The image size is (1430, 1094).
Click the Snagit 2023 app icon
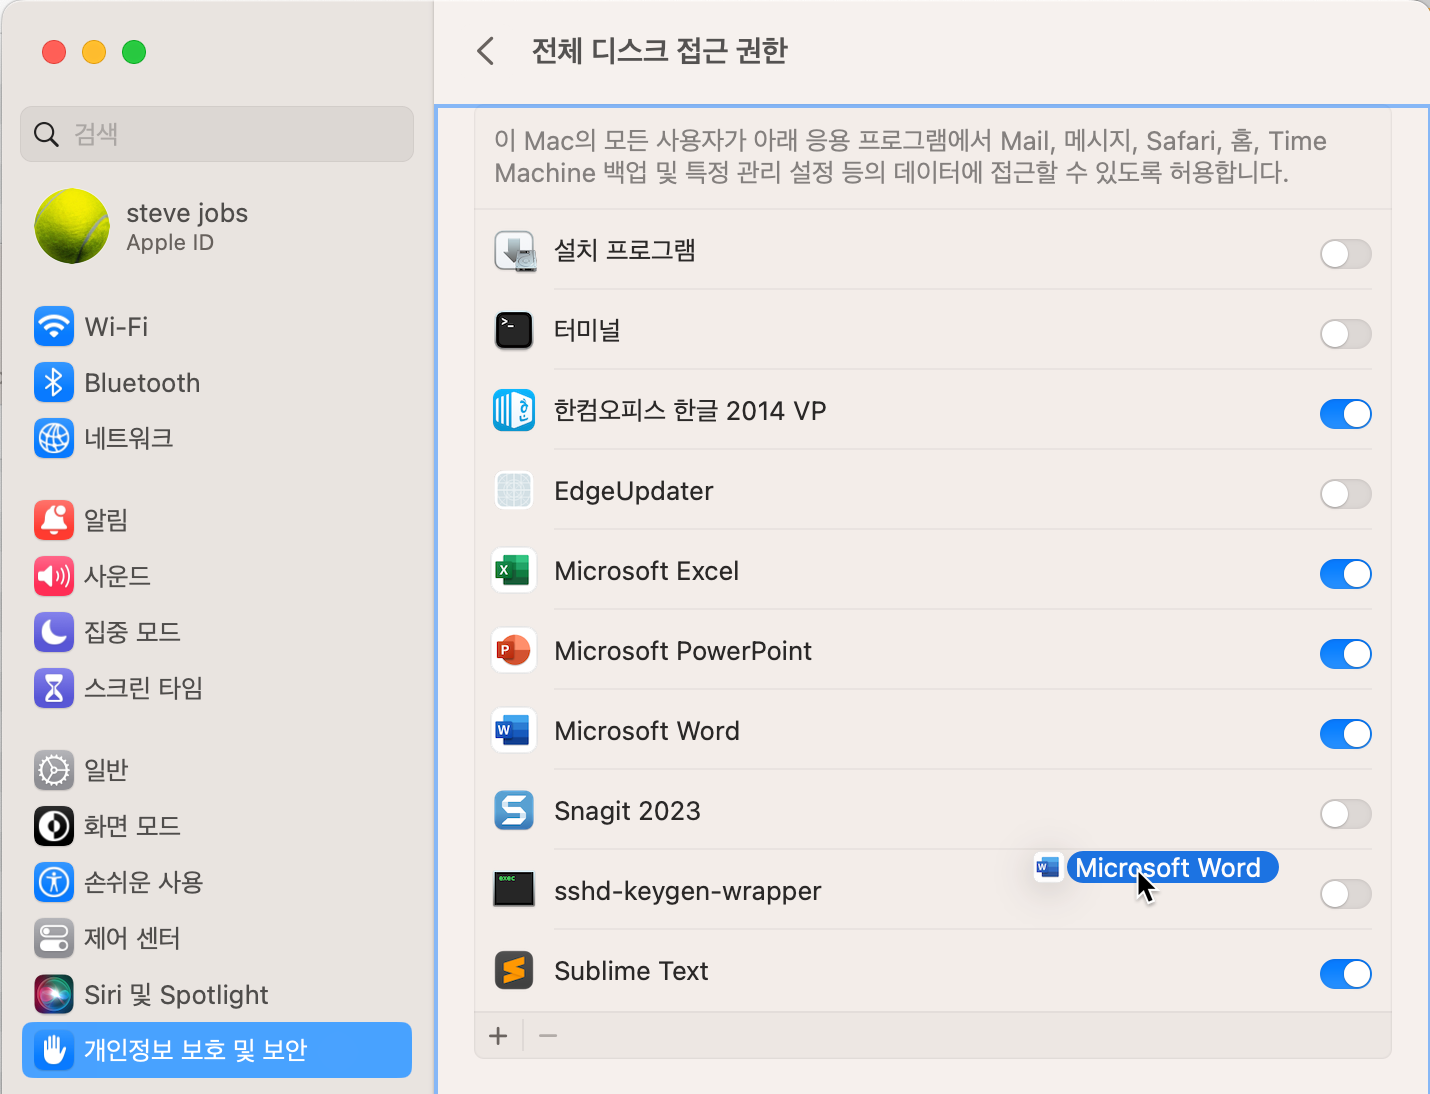click(514, 811)
